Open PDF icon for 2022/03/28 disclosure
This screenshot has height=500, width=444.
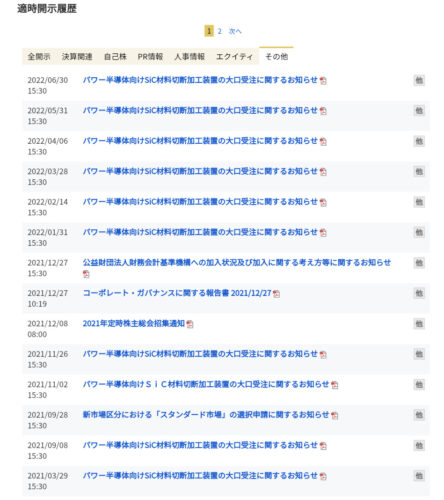[323, 172]
